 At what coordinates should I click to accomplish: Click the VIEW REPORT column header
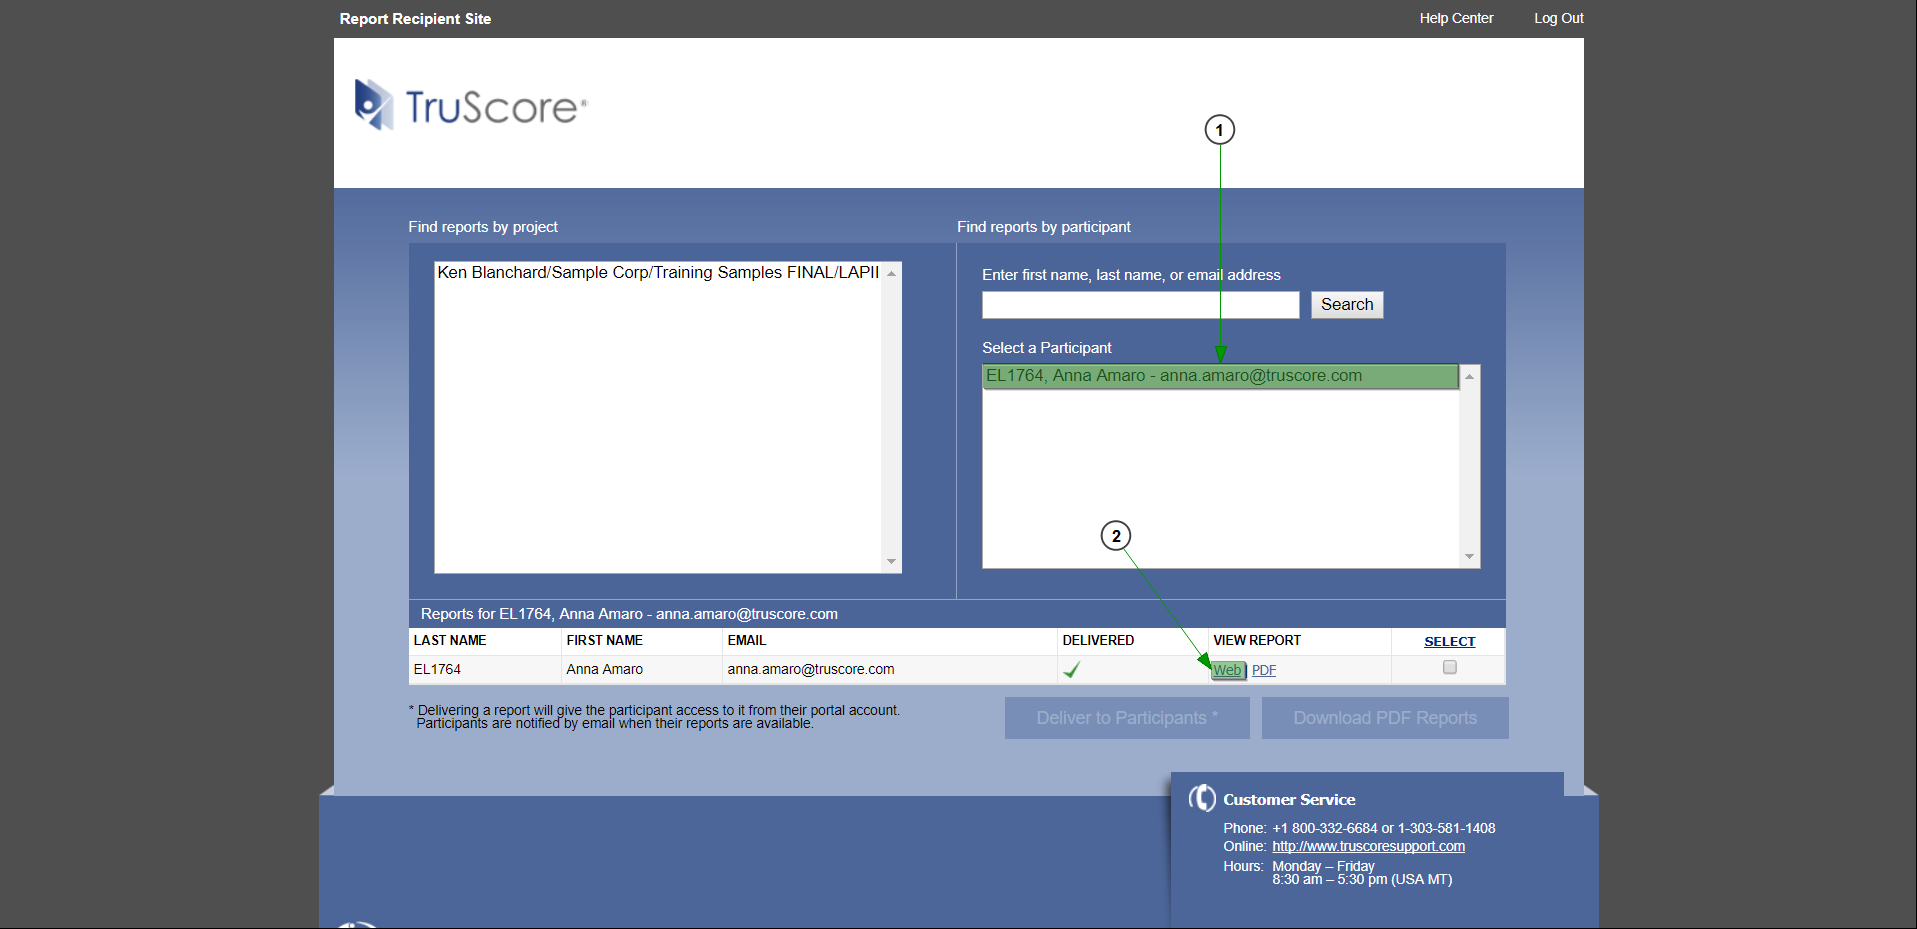click(x=1257, y=641)
